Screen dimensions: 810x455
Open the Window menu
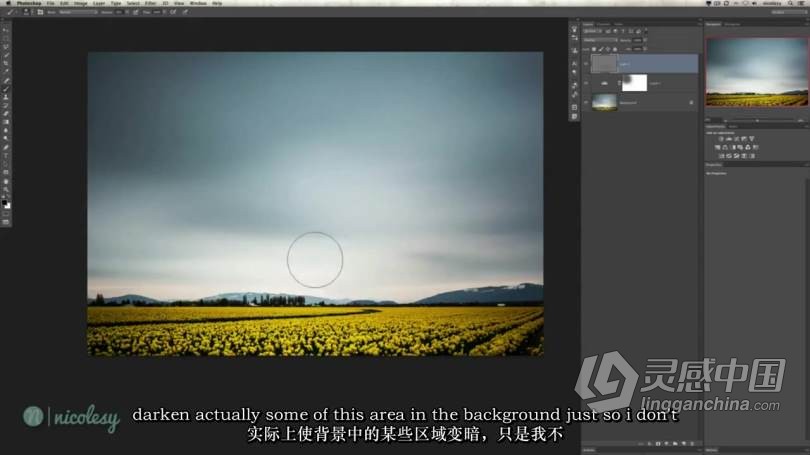(198, 3)
